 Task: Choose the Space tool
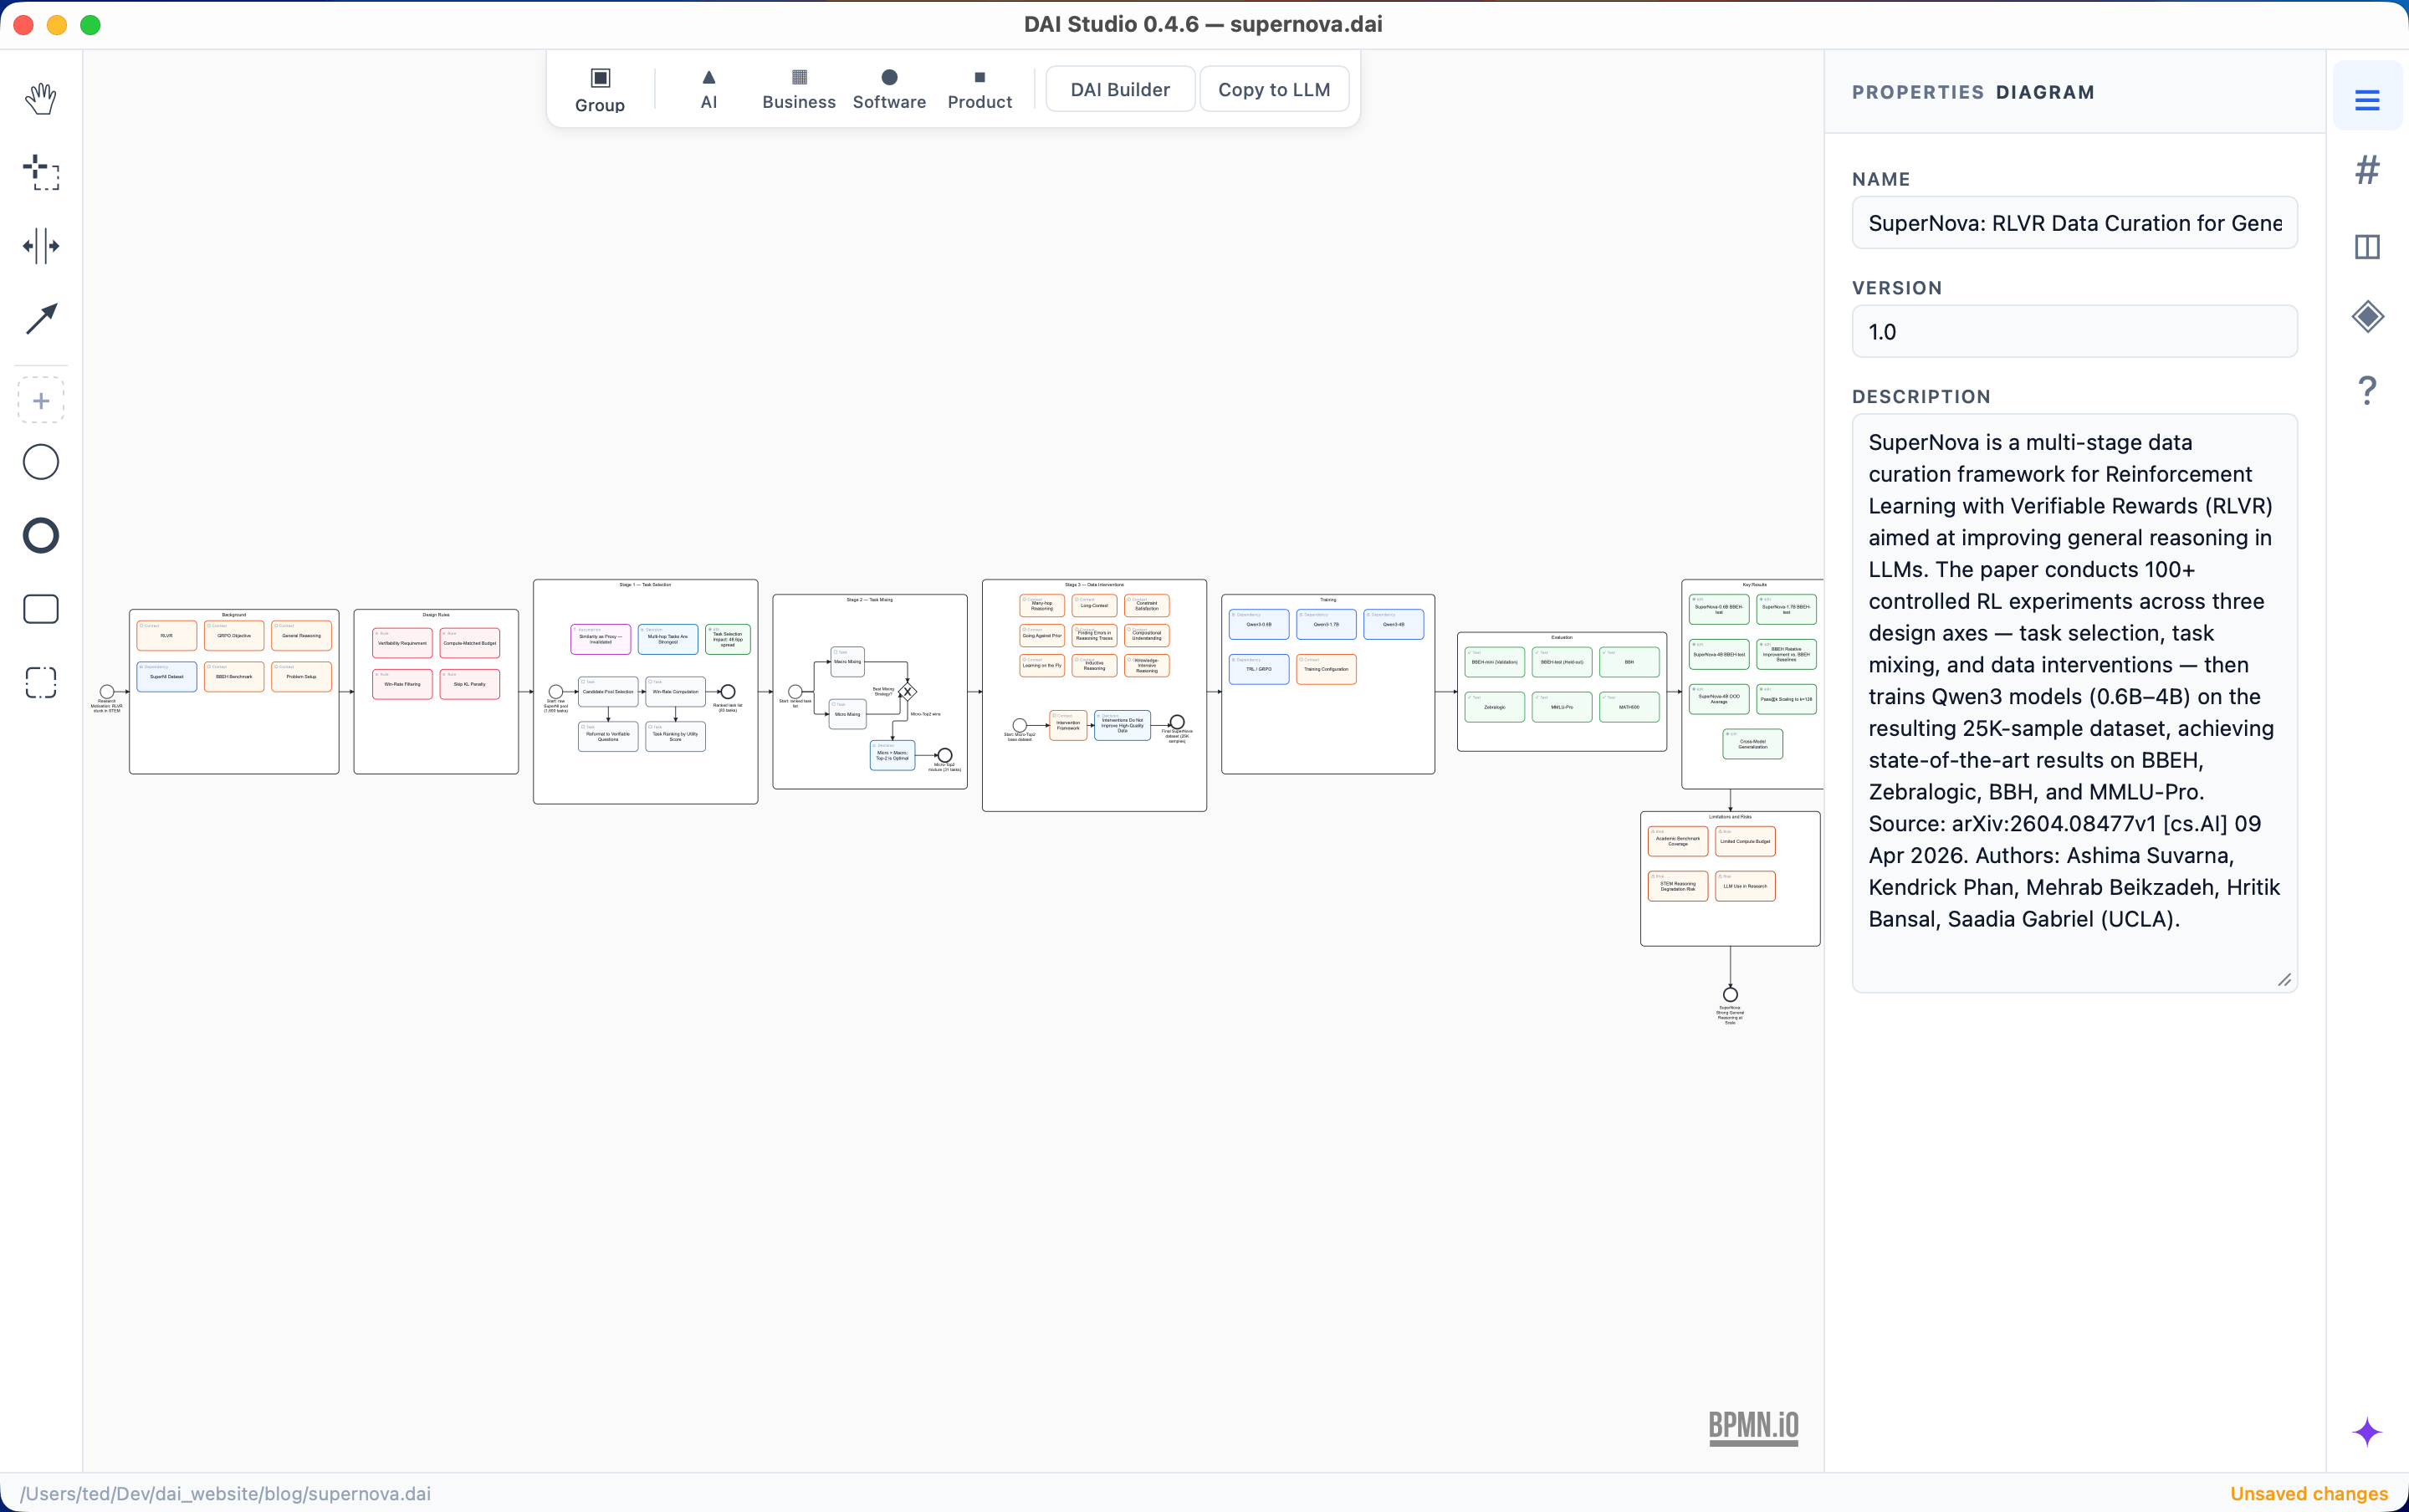click(x=41, y=246)
